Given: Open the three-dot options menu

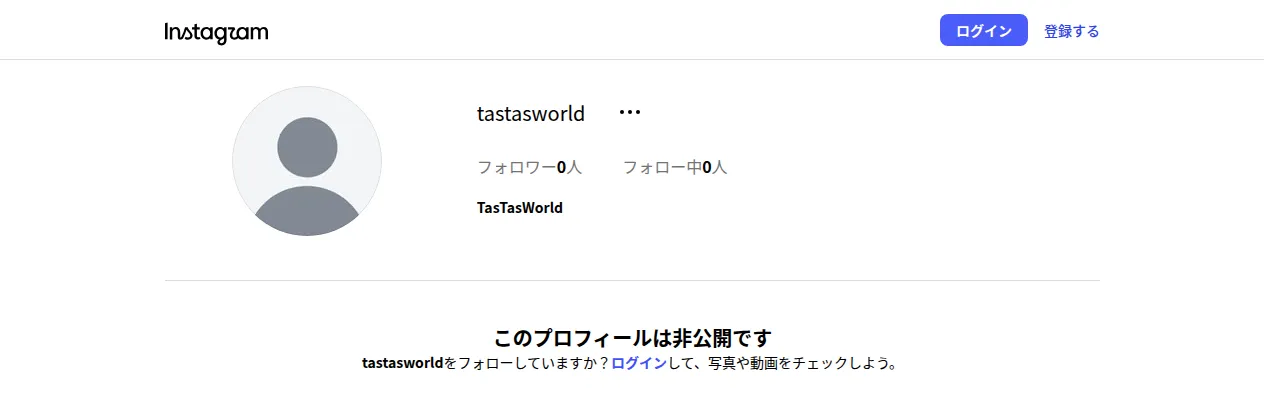Looking at the screenshot, I should click(x=629, y=113).
